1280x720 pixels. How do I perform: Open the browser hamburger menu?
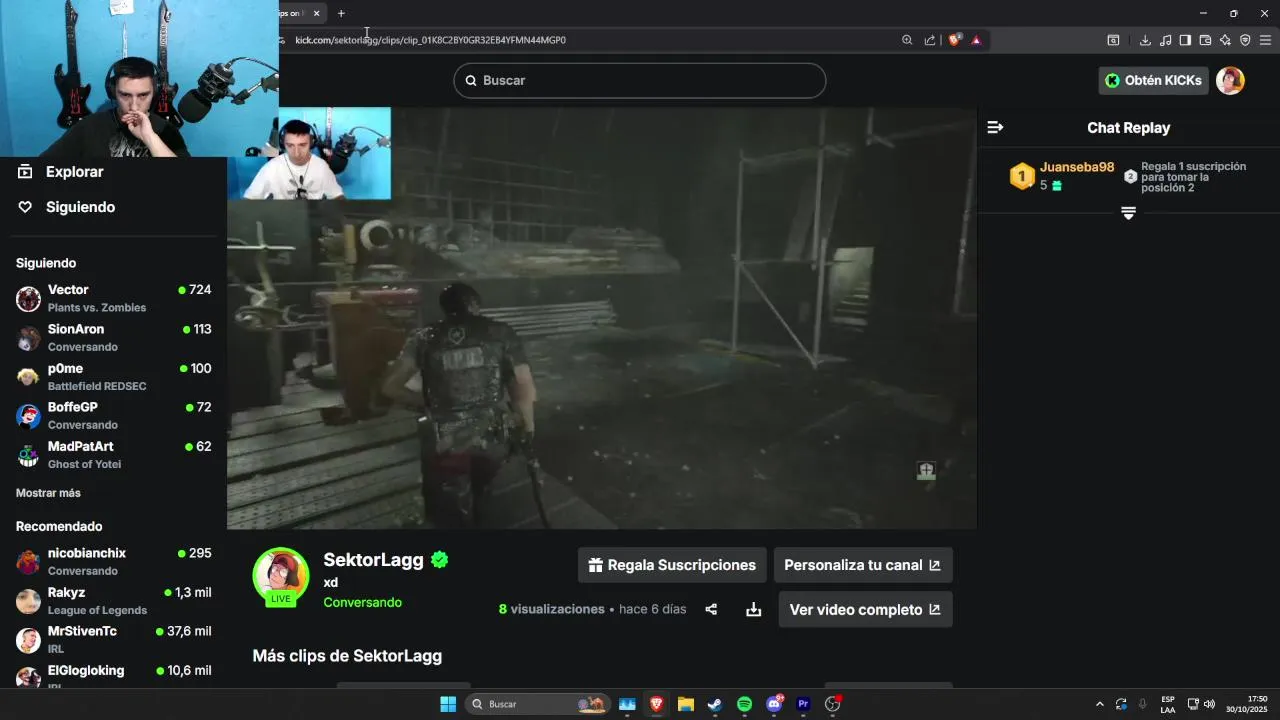1265,40
